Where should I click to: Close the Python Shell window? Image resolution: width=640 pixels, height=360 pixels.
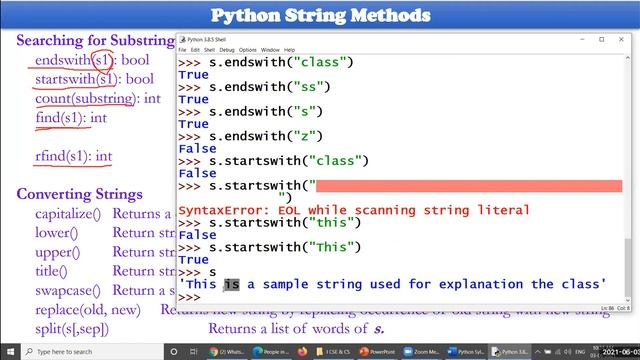click(x=621, y=40)
